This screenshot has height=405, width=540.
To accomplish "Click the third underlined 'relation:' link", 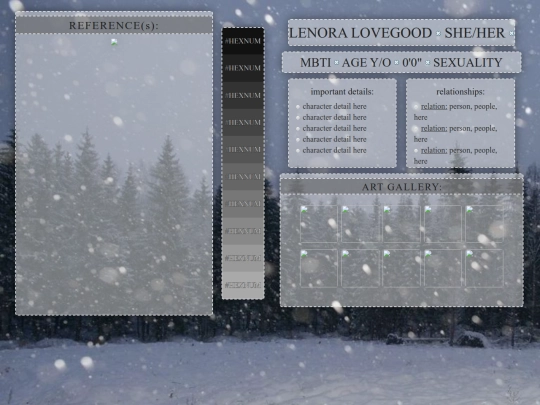I will point(434,150).
